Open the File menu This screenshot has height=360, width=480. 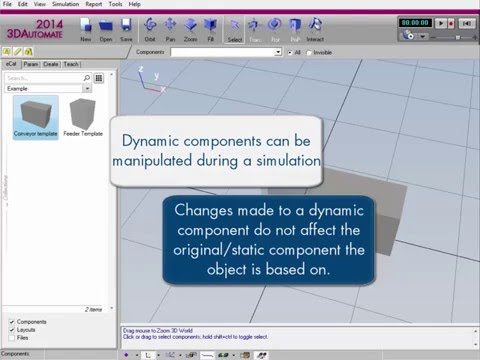7,4
